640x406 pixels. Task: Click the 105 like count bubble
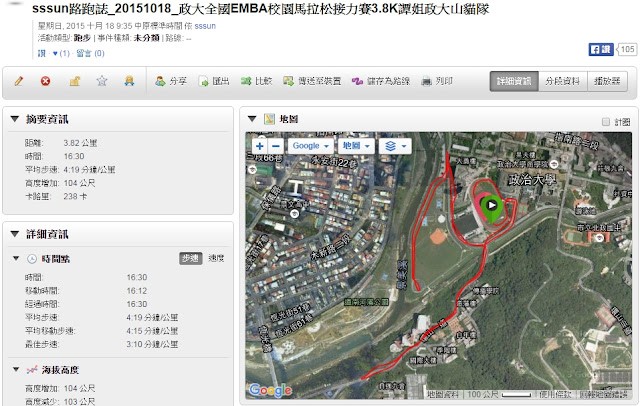pos(627,49)
